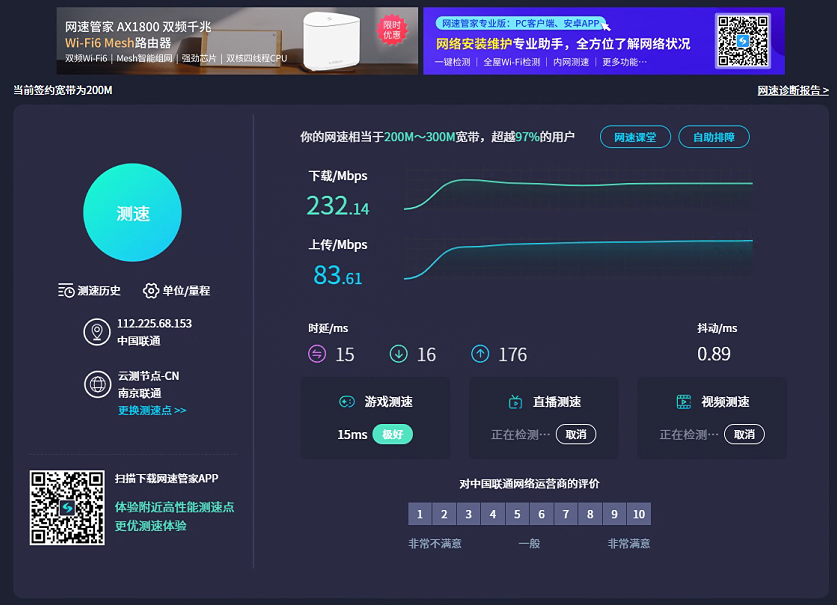837x605 pixels.
Task: Click the location pin icon beside the IP address
Action: [97, 332]
